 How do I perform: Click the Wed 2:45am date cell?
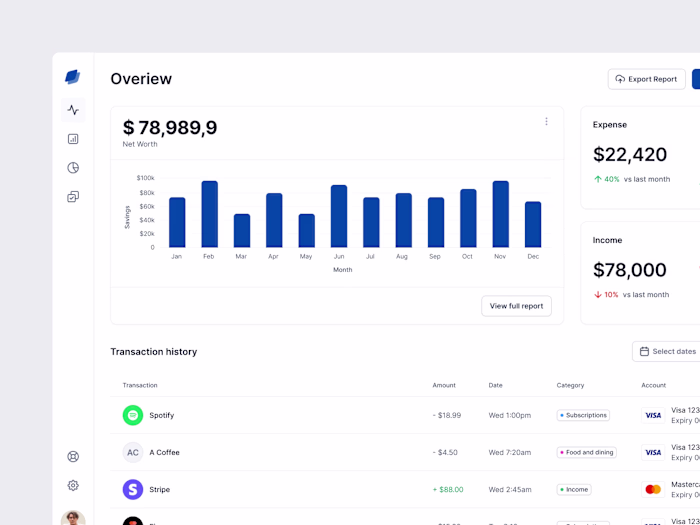tap(510, 489)
